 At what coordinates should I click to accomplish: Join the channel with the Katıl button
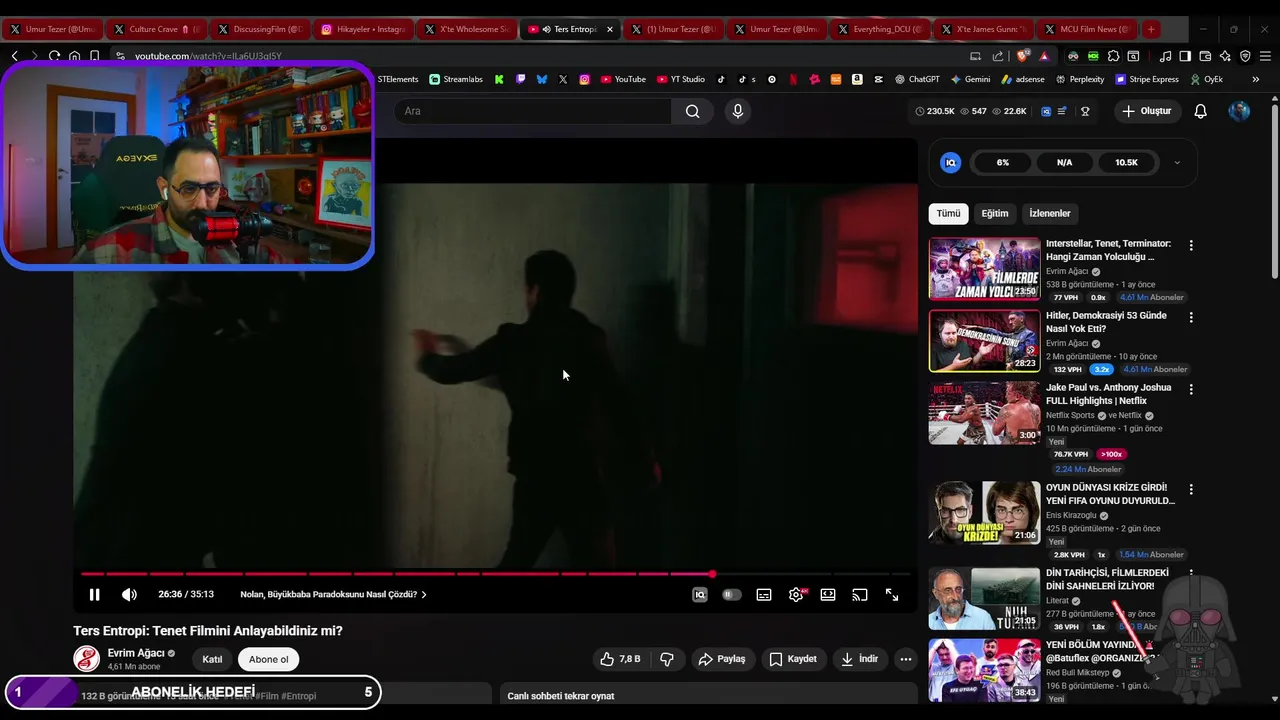(212, 659)
